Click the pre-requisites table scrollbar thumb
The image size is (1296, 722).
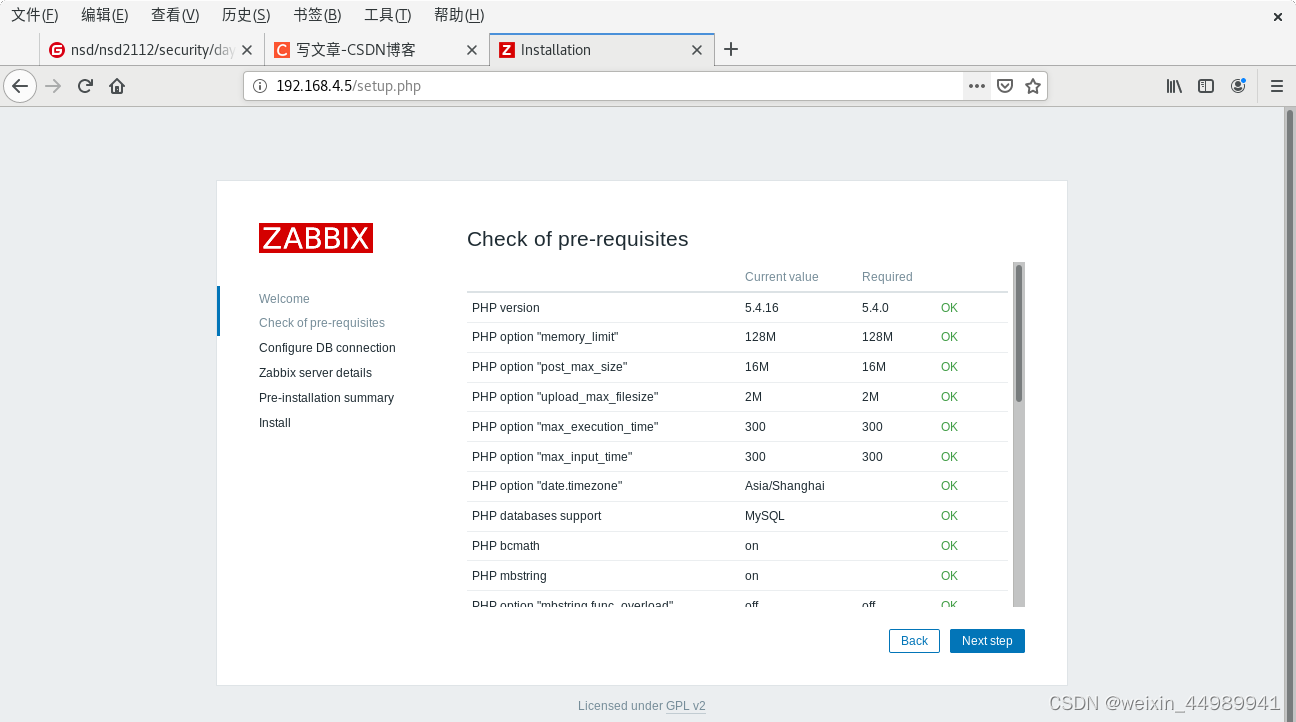tap(1019, 333)
